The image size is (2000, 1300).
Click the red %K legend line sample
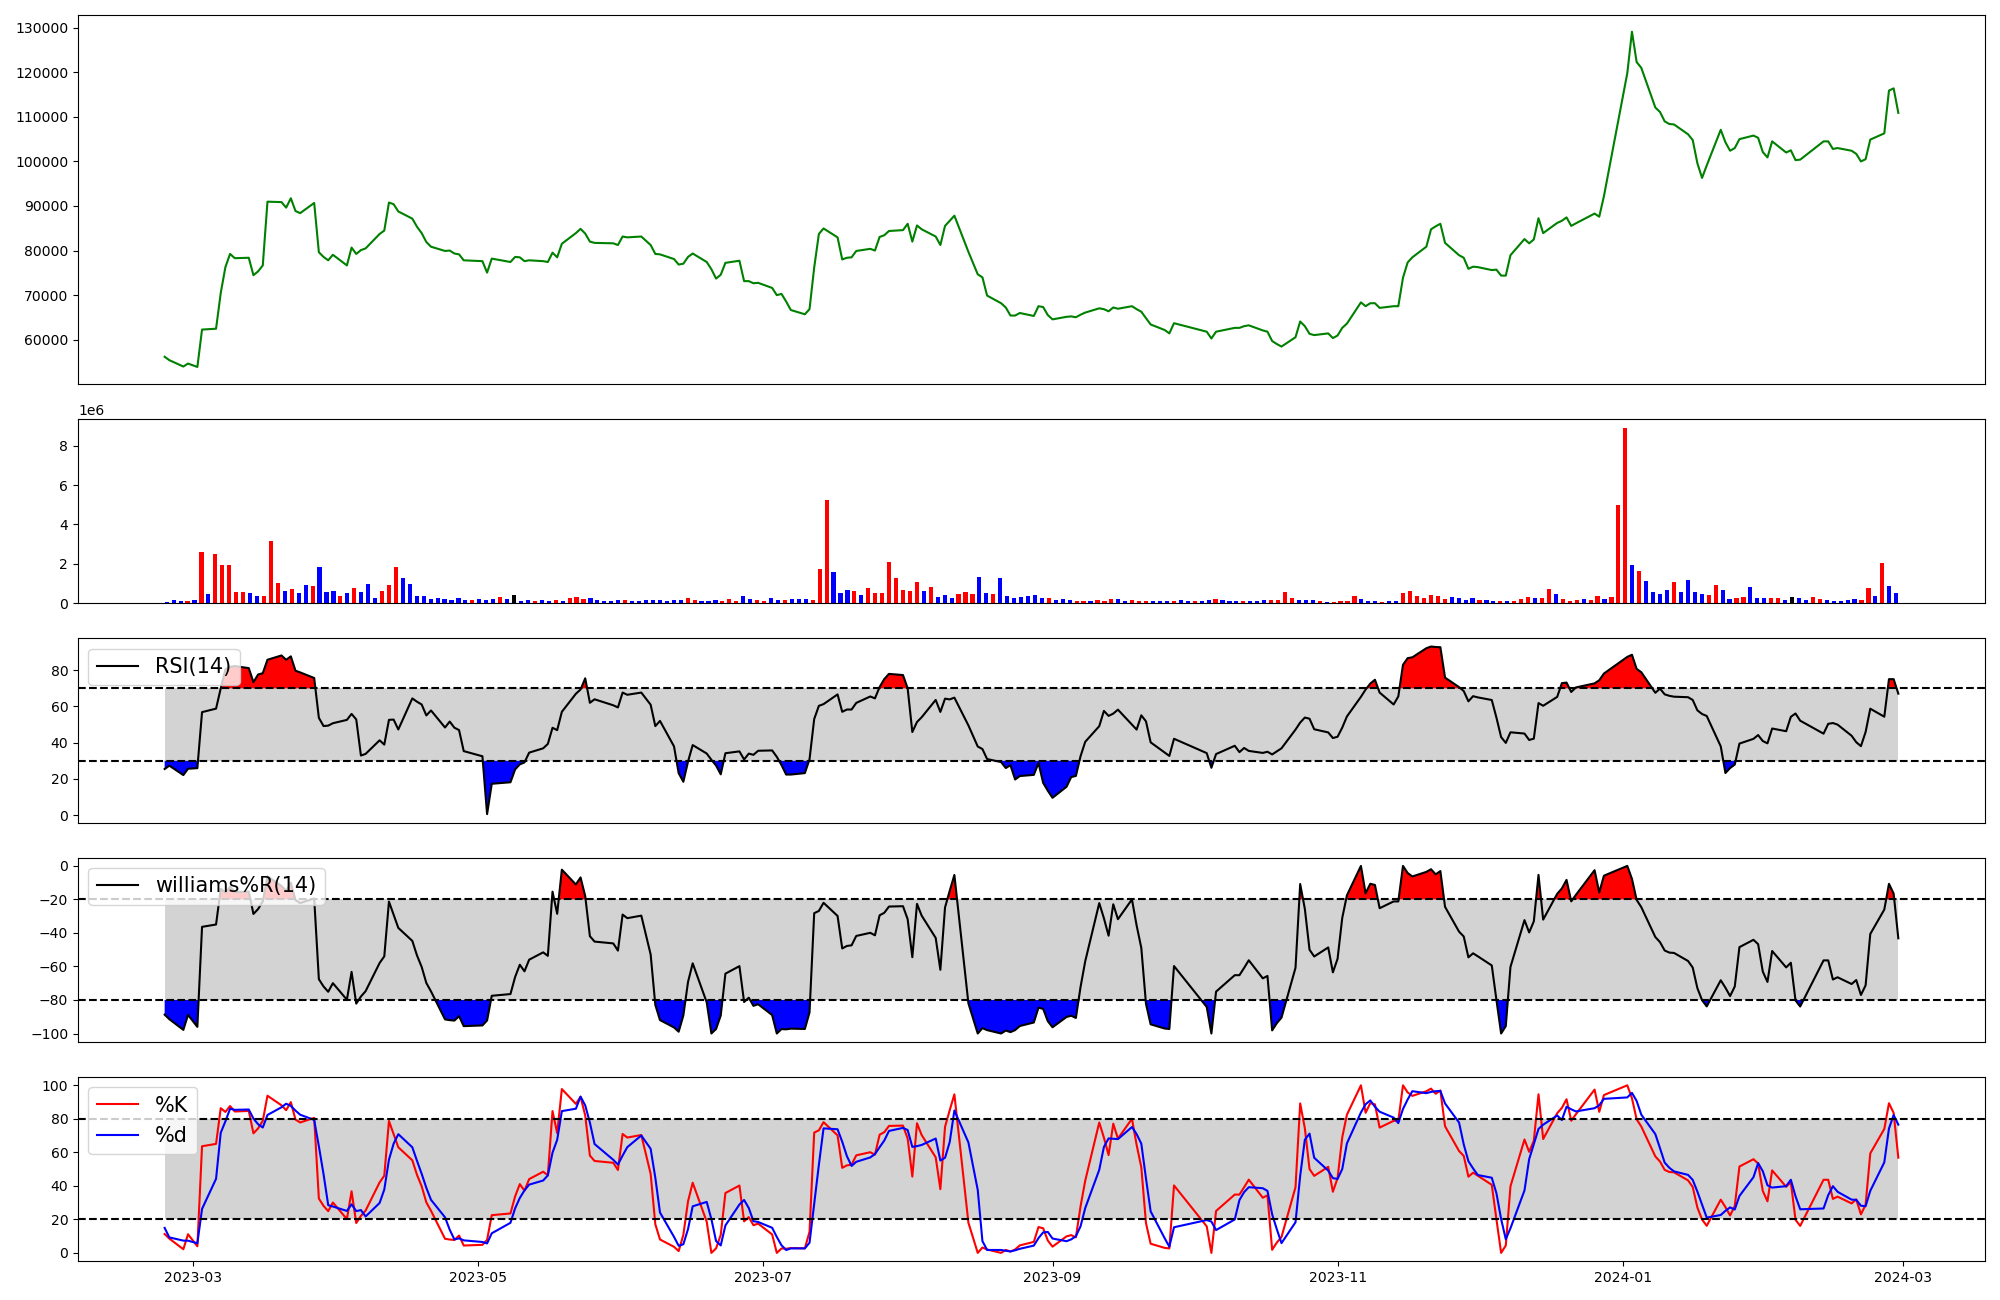pos(117,1105)
